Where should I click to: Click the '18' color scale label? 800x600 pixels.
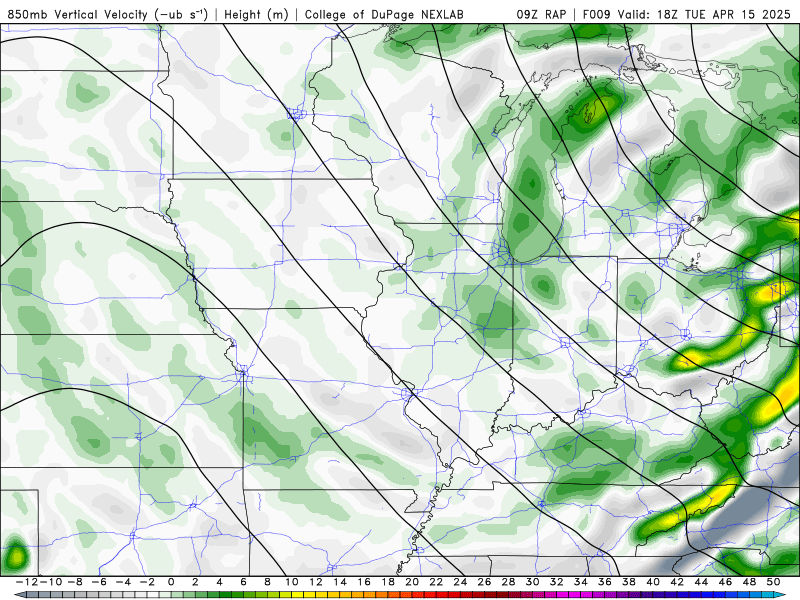[388, 582]
